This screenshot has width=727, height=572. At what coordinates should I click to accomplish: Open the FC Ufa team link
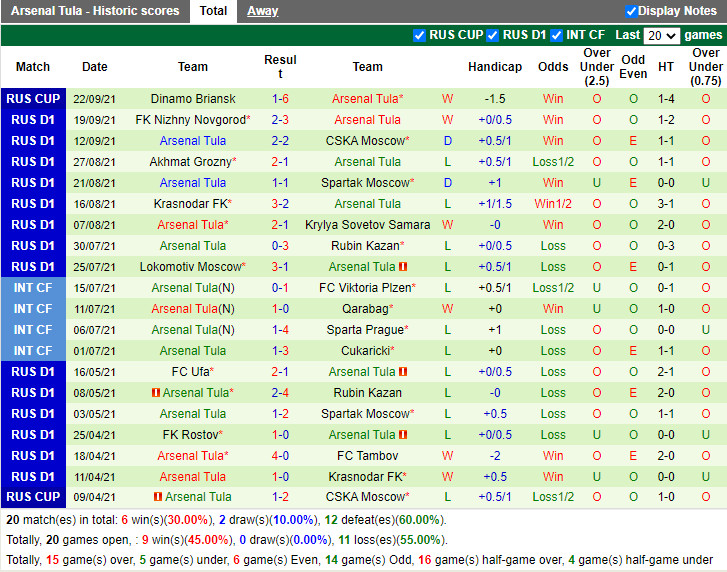pos(193,371)
